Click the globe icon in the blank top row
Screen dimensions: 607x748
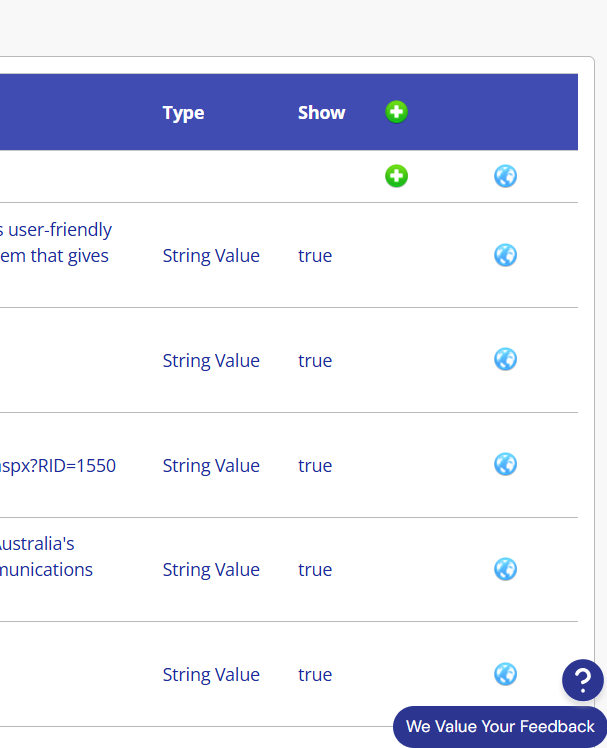click(x=505, y=176)
